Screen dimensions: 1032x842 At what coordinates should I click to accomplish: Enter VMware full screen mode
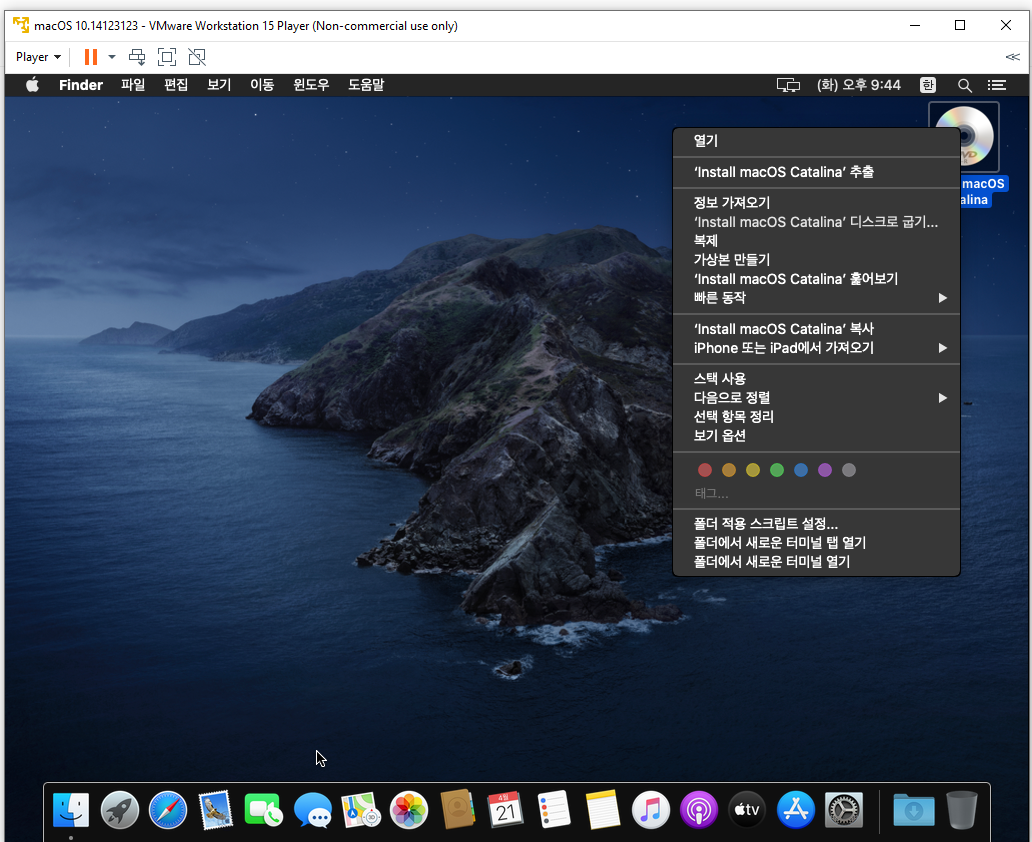[167, 57]
